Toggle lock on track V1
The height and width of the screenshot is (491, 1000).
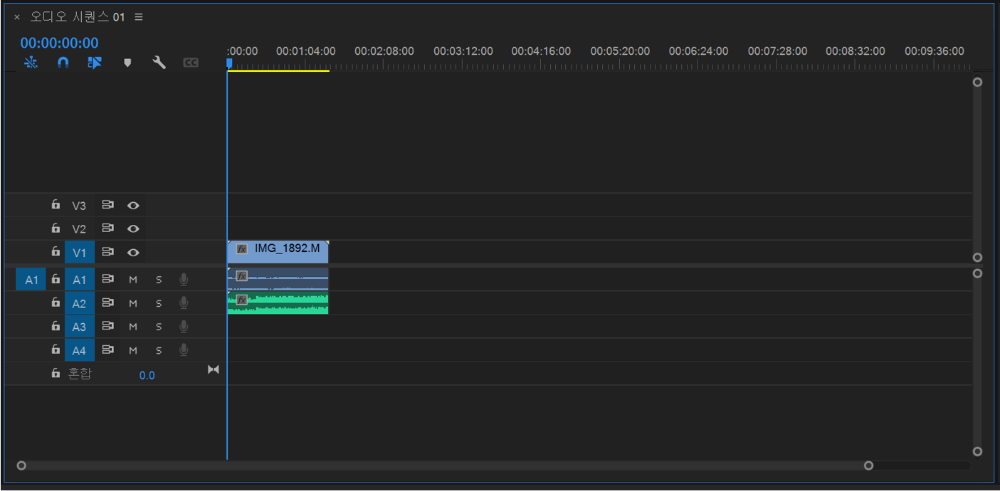click(x=56, y=251)
